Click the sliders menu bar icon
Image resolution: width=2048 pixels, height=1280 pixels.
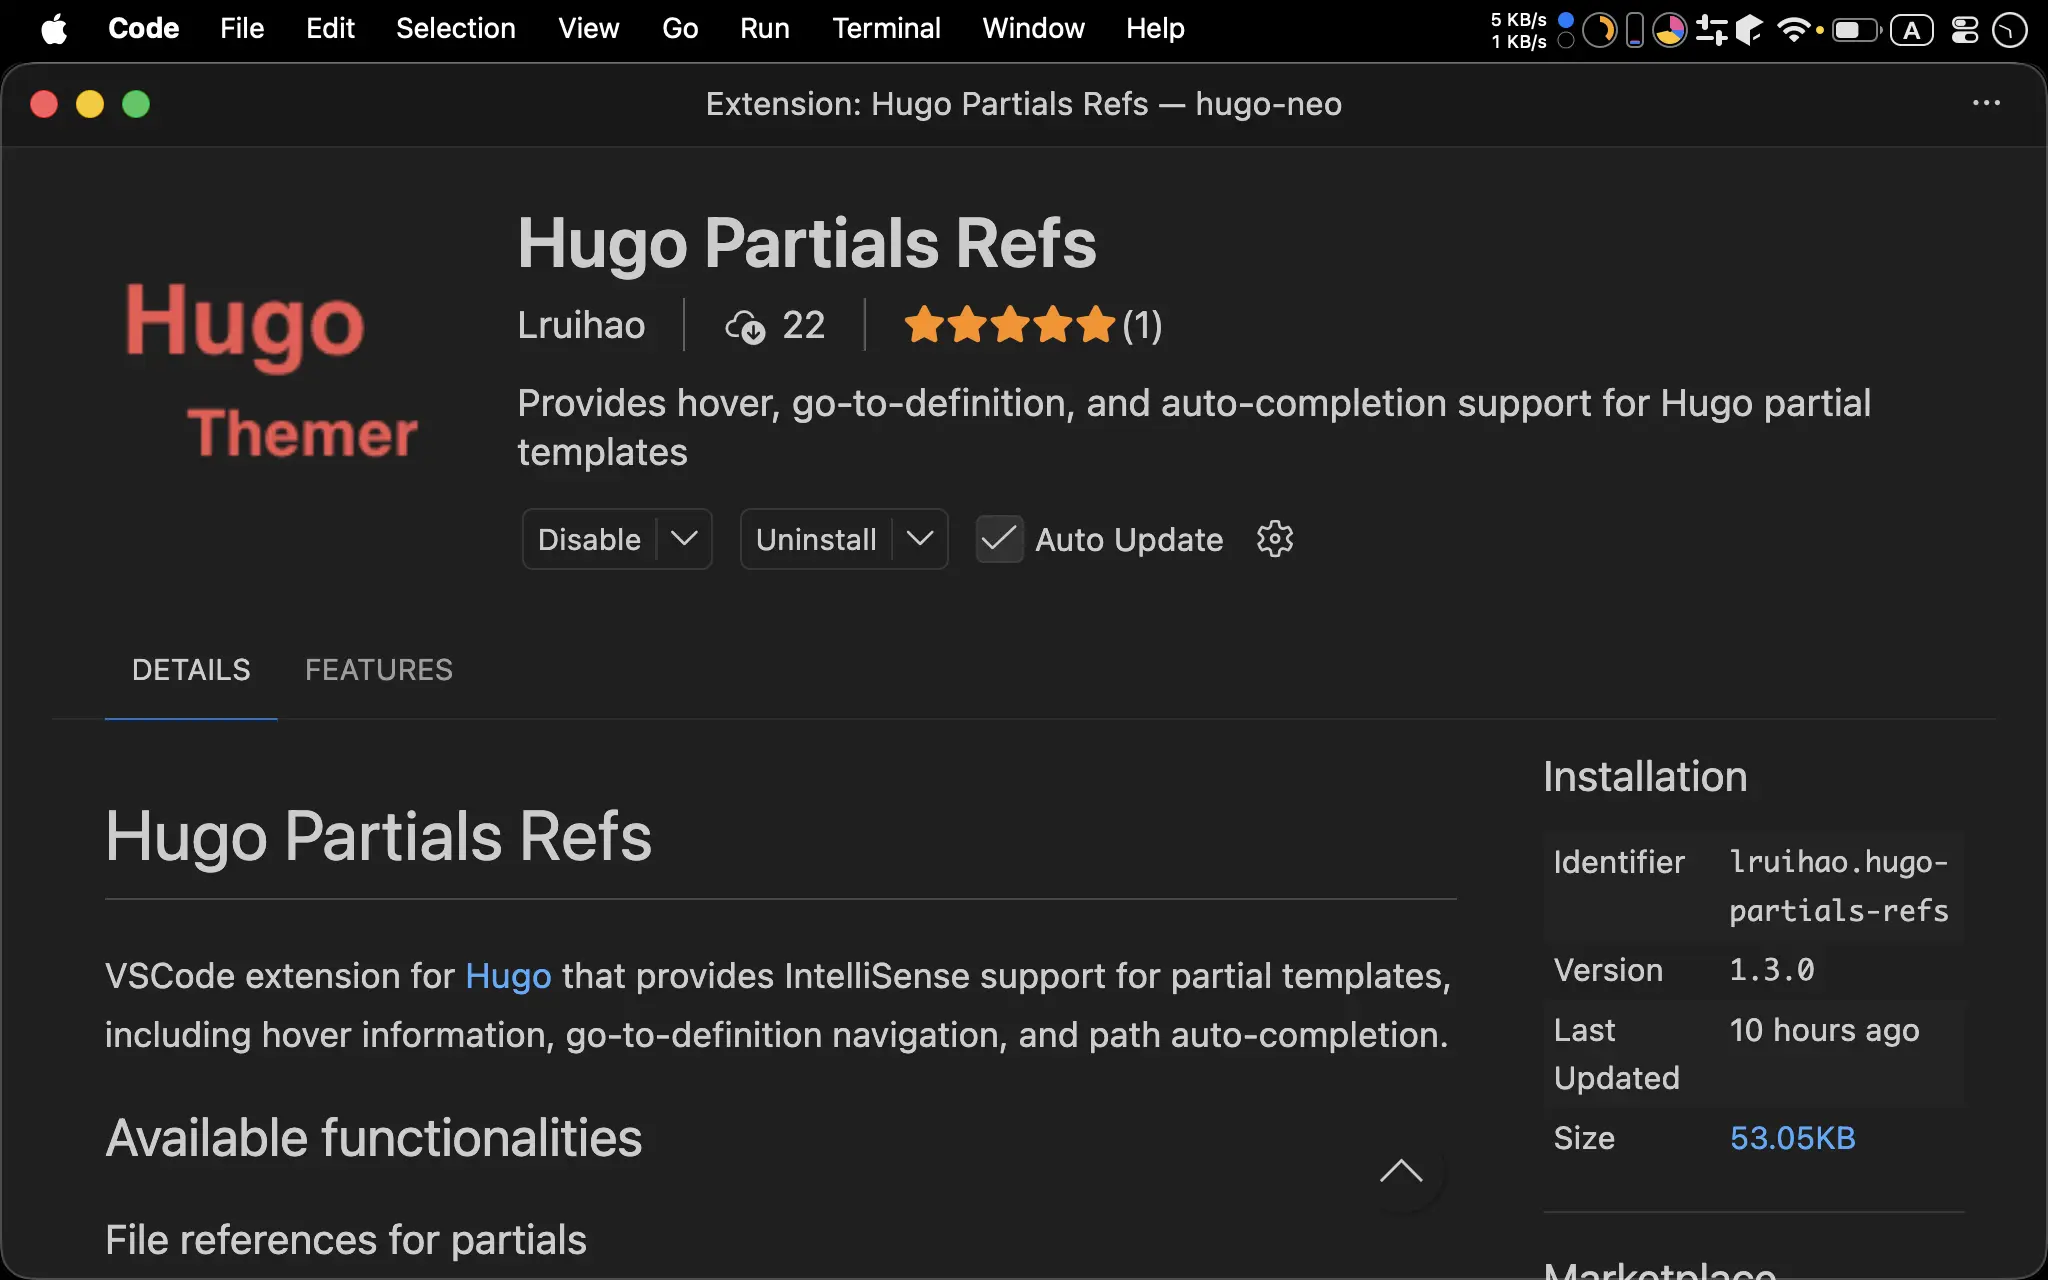pyautogui.click(x=1711, y=30)
